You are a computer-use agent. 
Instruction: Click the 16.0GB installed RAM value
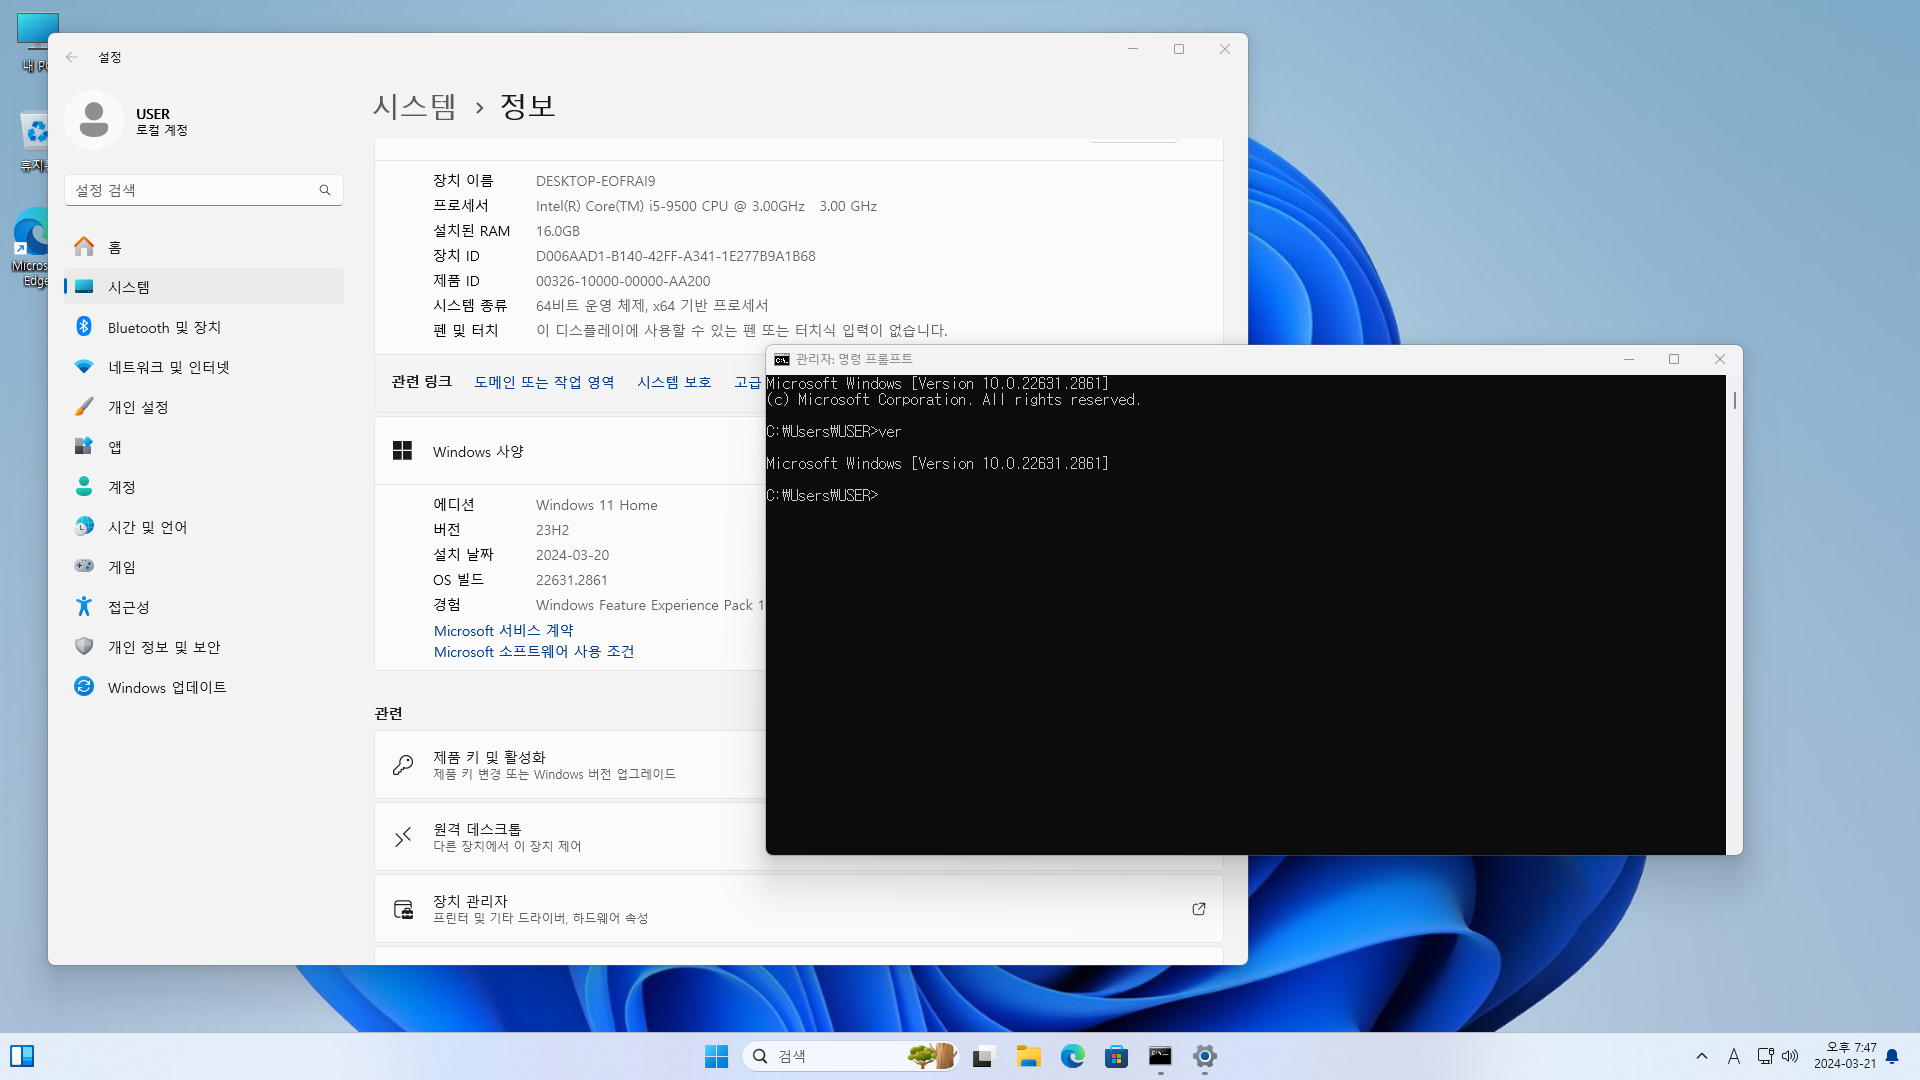pos(558,231)
